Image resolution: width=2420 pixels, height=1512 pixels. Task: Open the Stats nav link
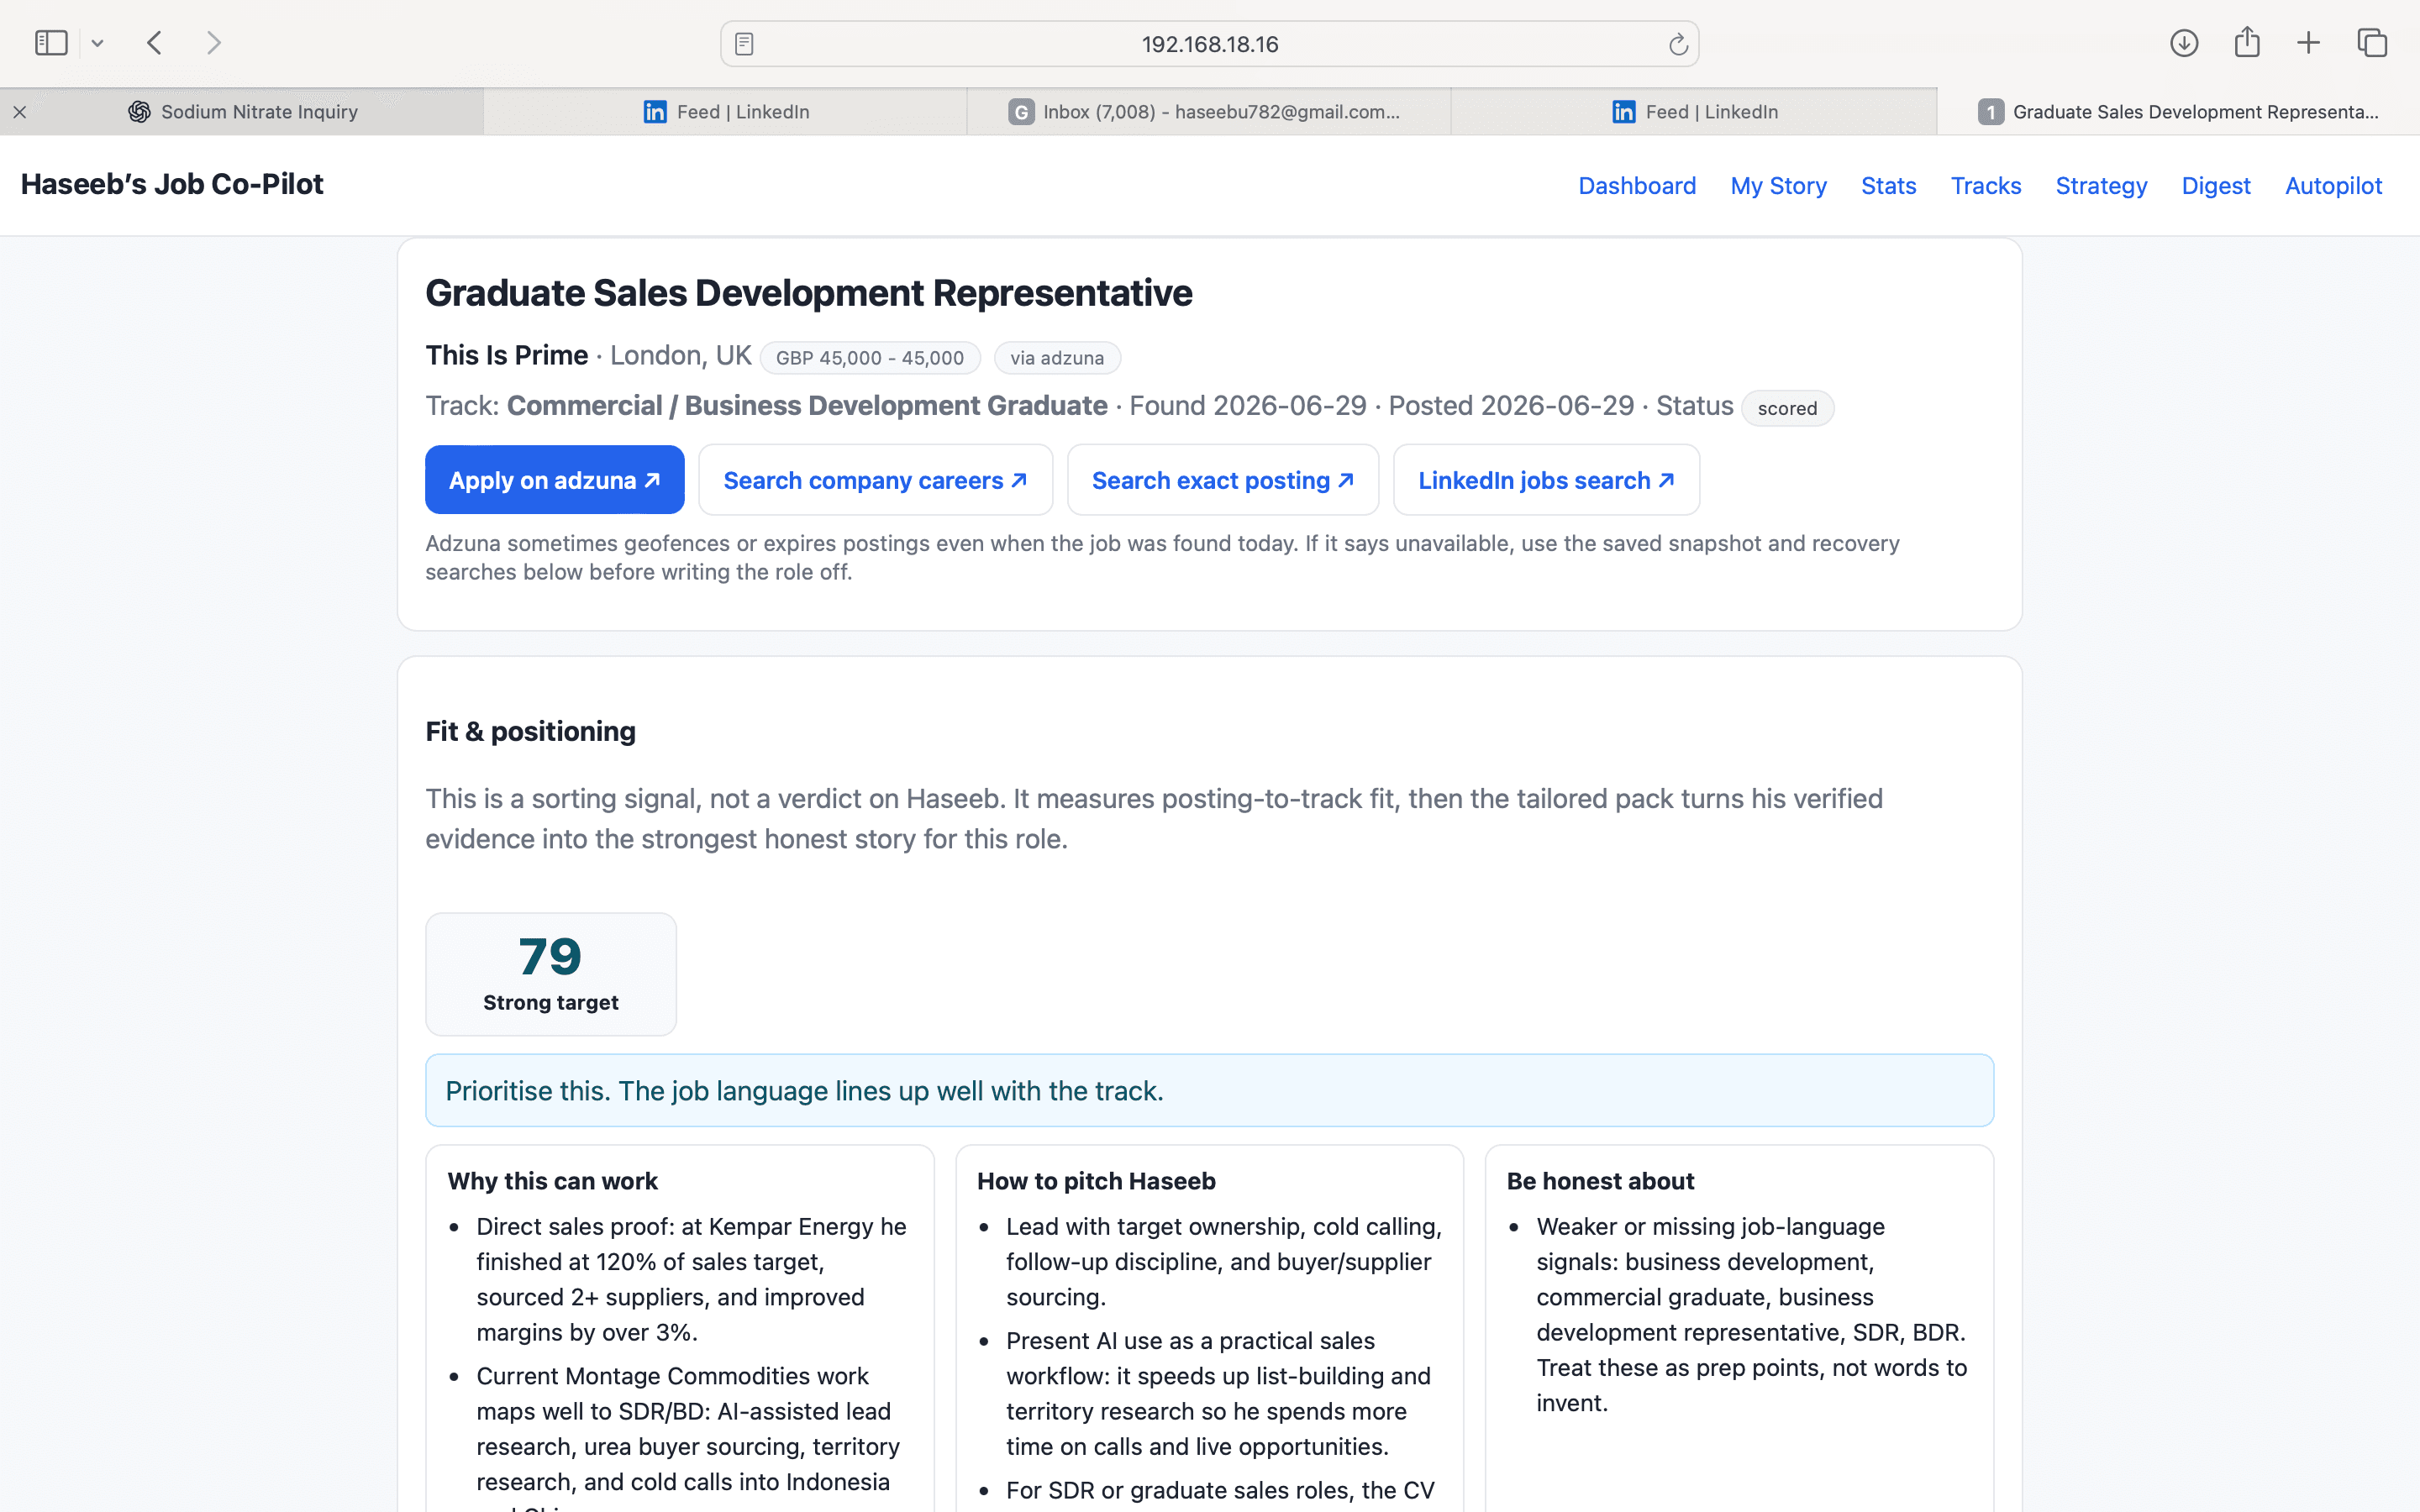(x=1888, y=186)
